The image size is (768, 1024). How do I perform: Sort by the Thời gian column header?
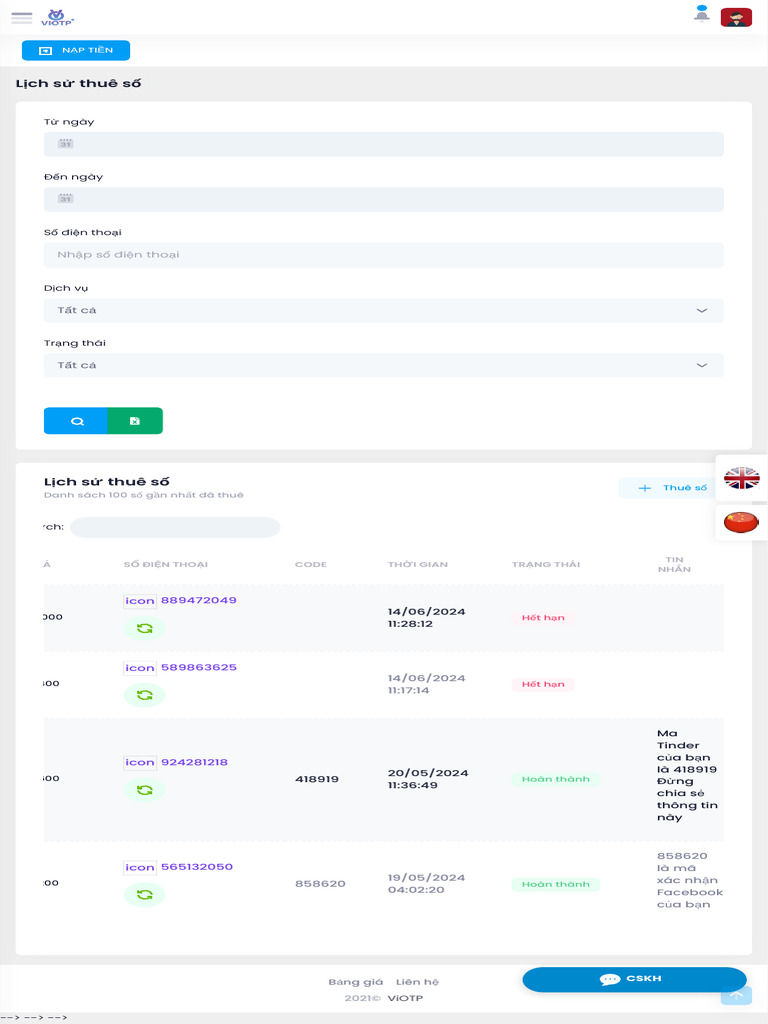[x=417, y=565]
